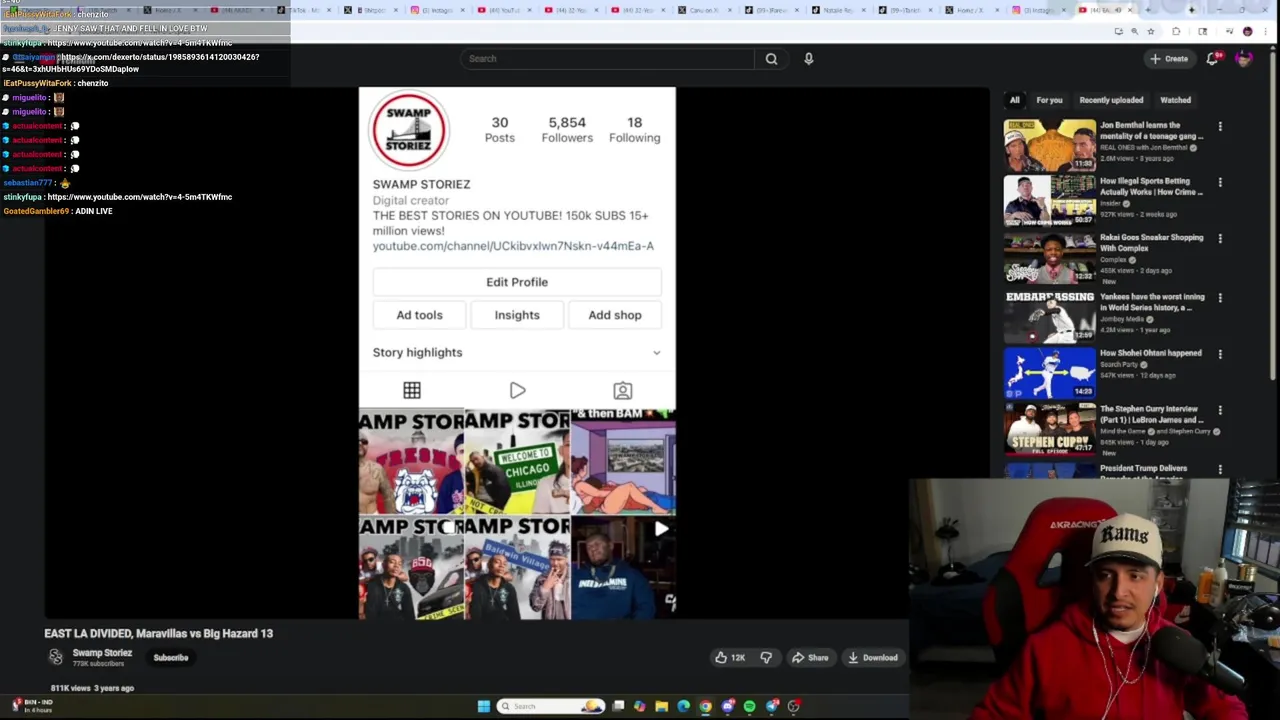The image size is (1280, 720).
Task: Open Stephen Curry Interview thumbnail
Action: (x=1050, y=429)
